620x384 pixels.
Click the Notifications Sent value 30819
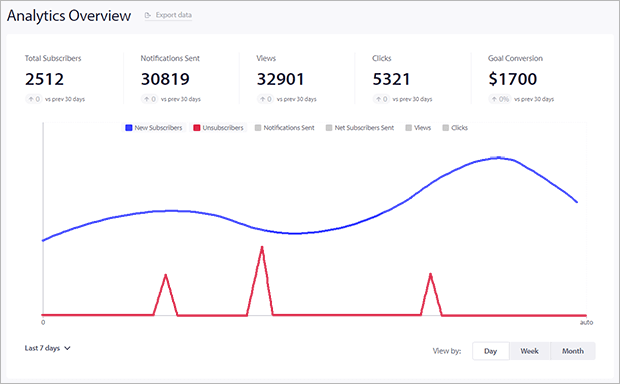click(165, 79)
